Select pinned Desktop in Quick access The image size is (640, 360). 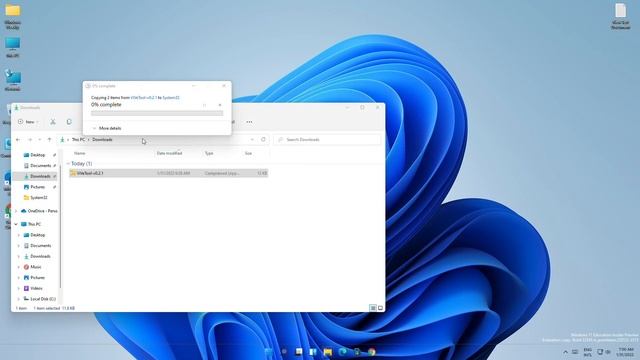38,155
